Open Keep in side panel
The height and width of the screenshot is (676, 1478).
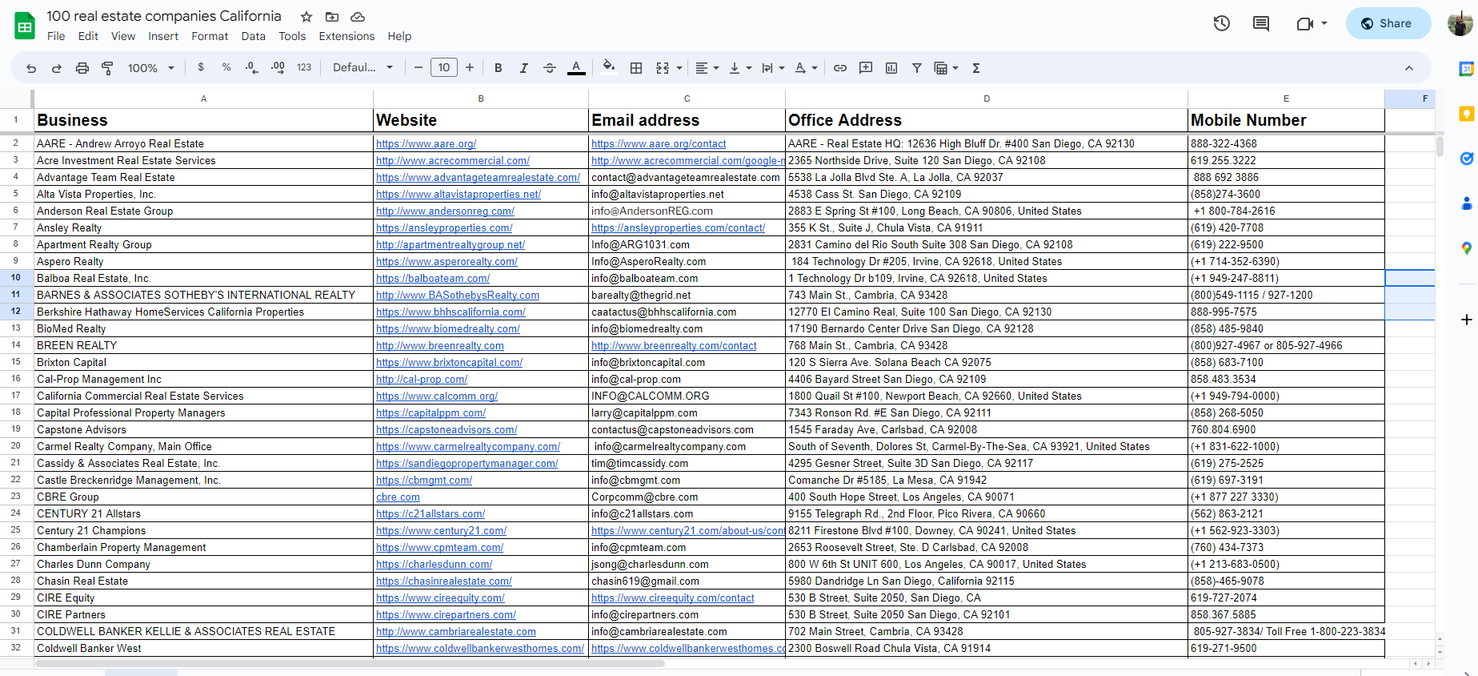(x=1466, y=113)
